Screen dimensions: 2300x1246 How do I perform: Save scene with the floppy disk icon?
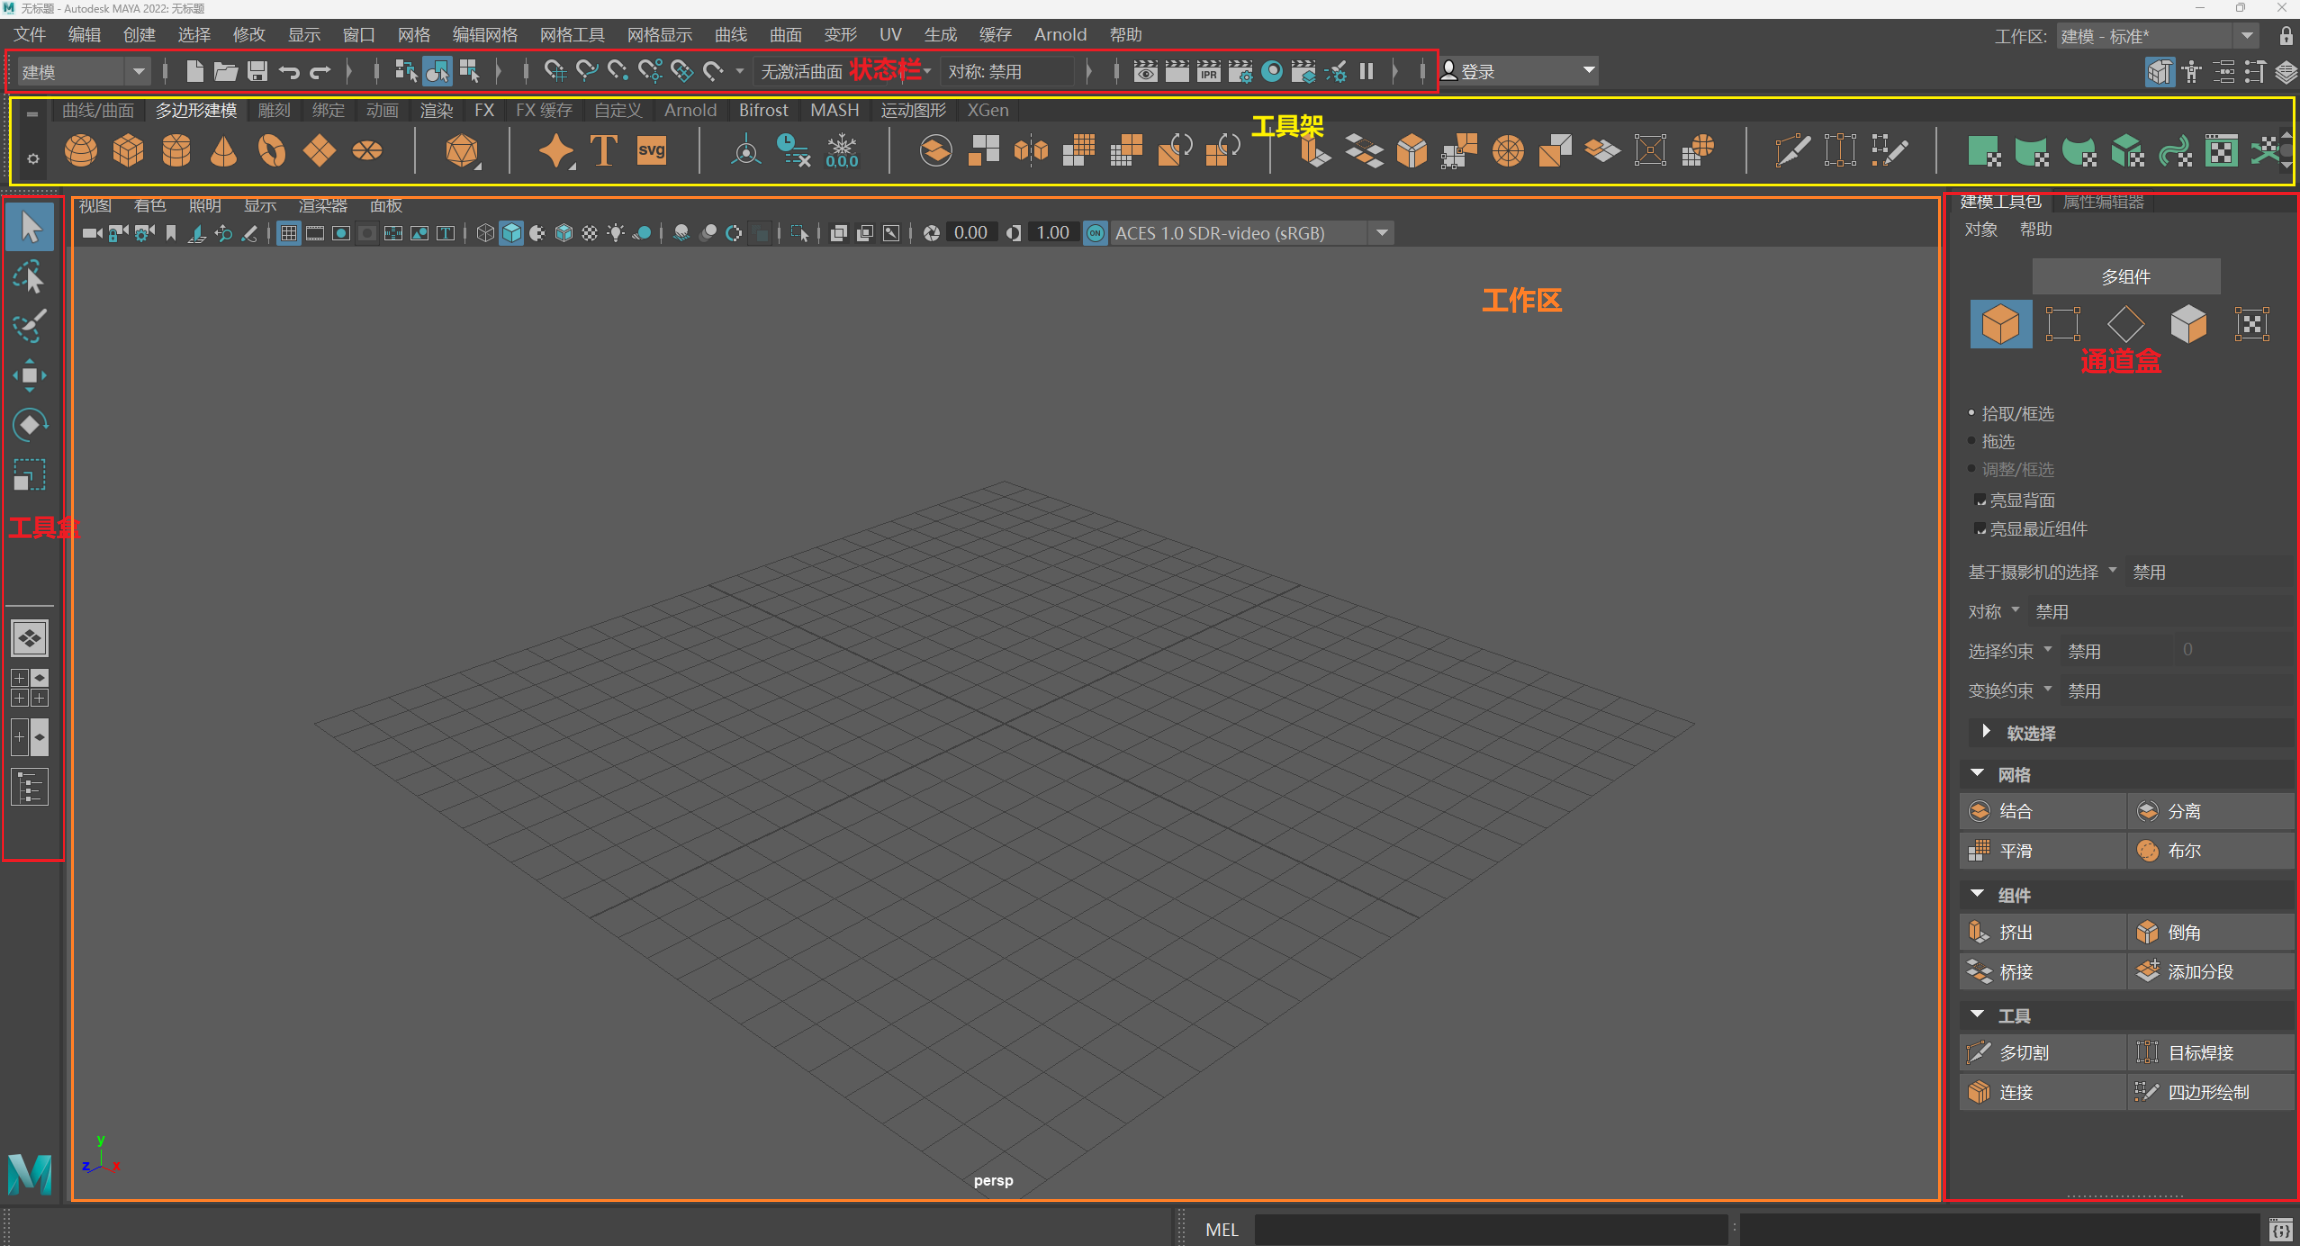pyautogui.click(x=257, y=71)
